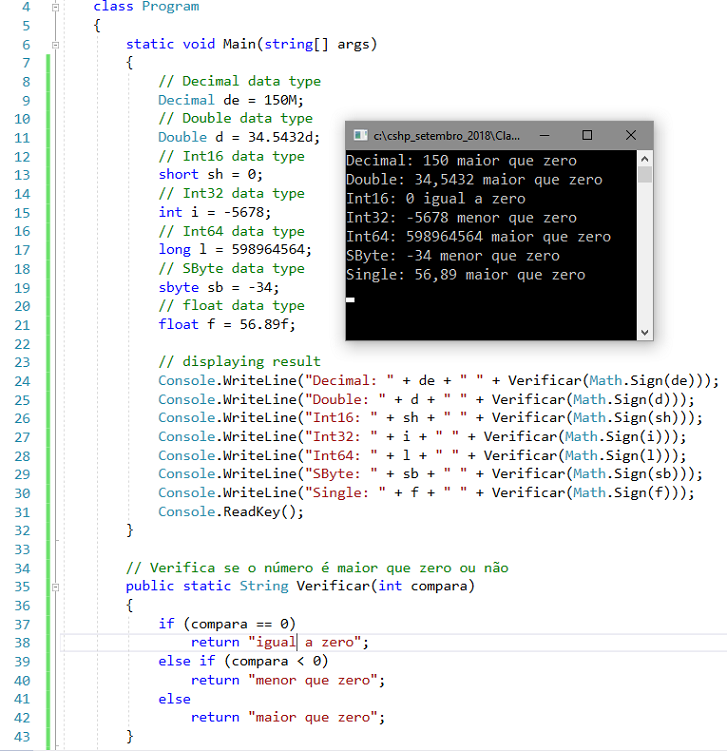Click line number 38 in the gutter

tap(22, 643)
